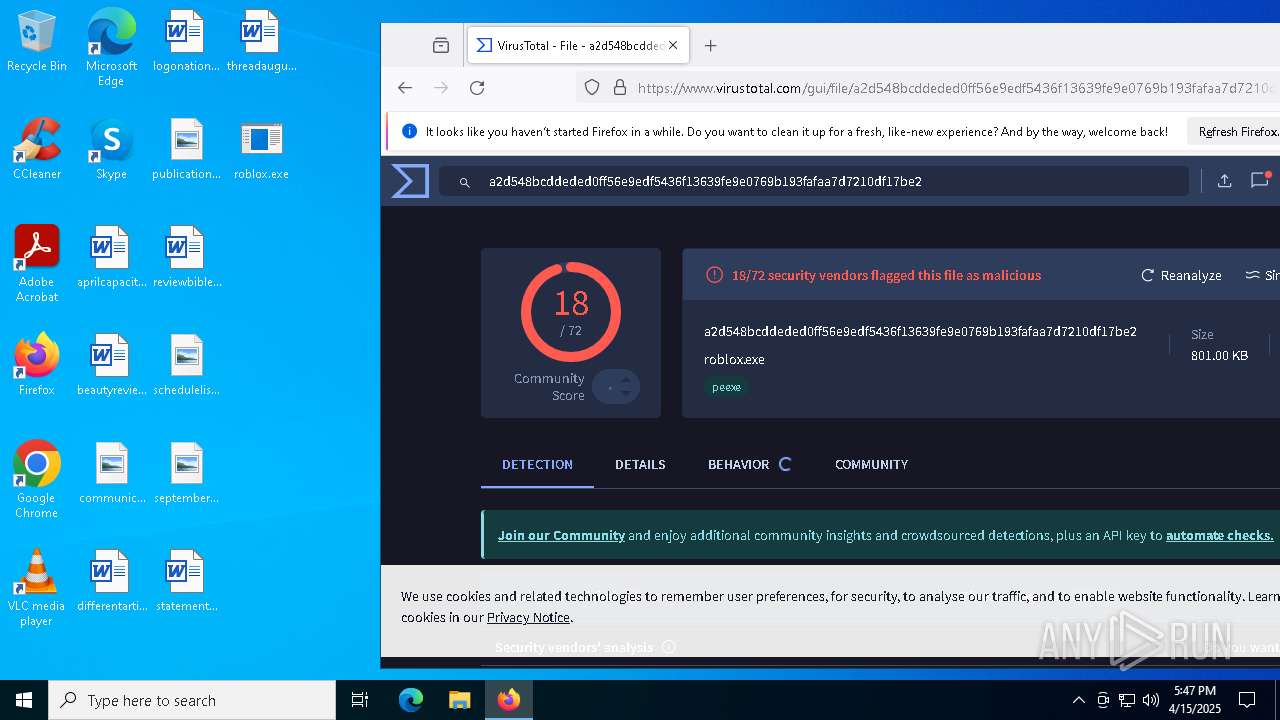Open Firefox tab overview (Firefox View) icon
1280x720 pixels.
coord(441,45)
